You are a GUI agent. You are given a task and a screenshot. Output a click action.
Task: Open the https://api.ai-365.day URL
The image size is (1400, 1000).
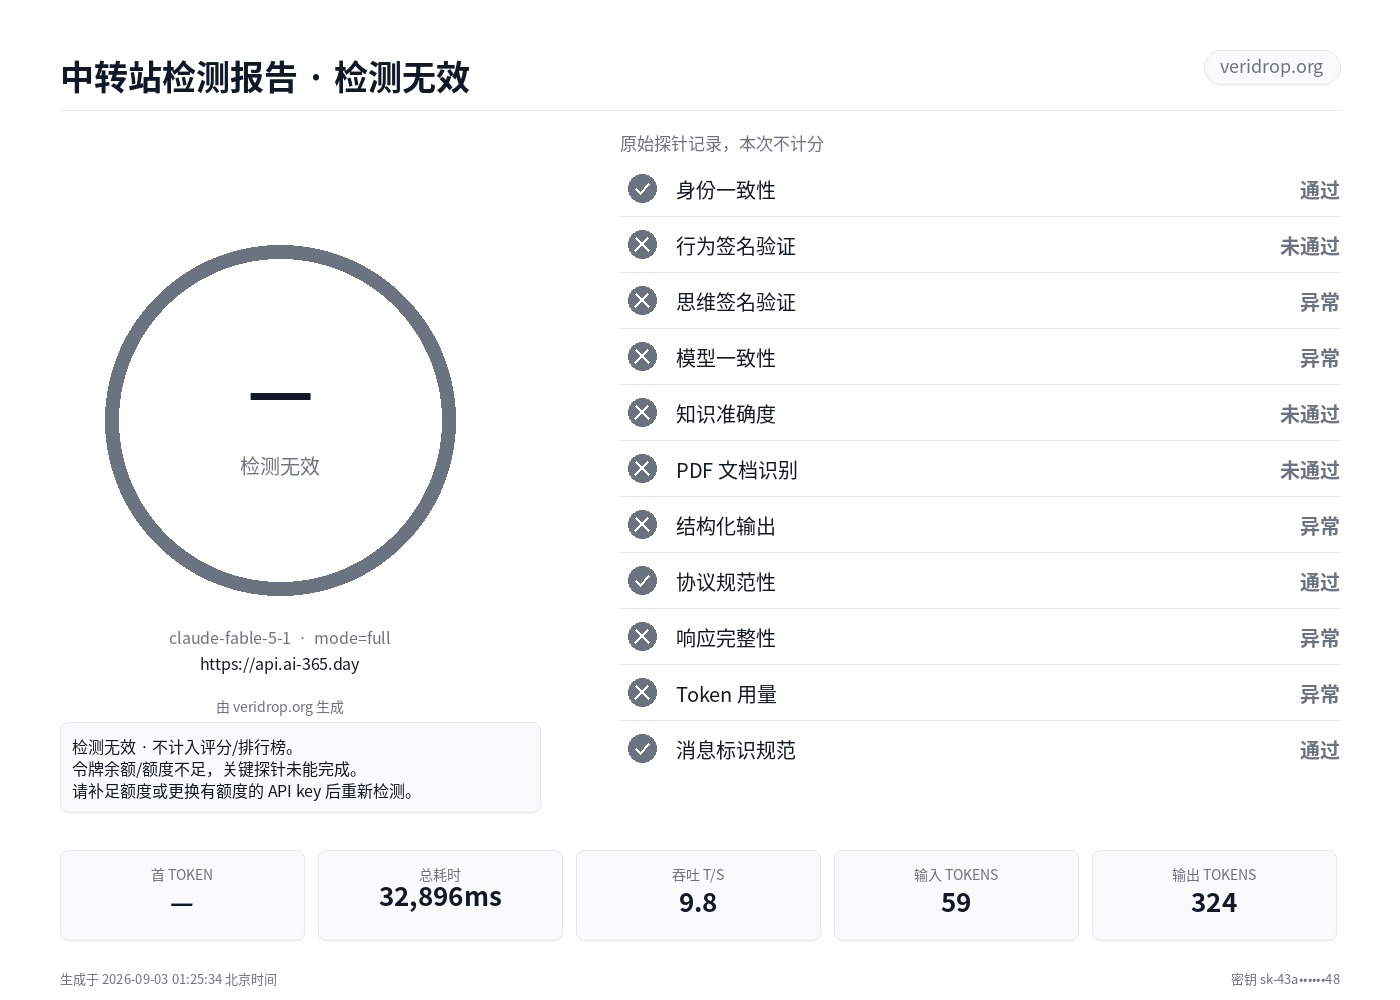[279, 664]
